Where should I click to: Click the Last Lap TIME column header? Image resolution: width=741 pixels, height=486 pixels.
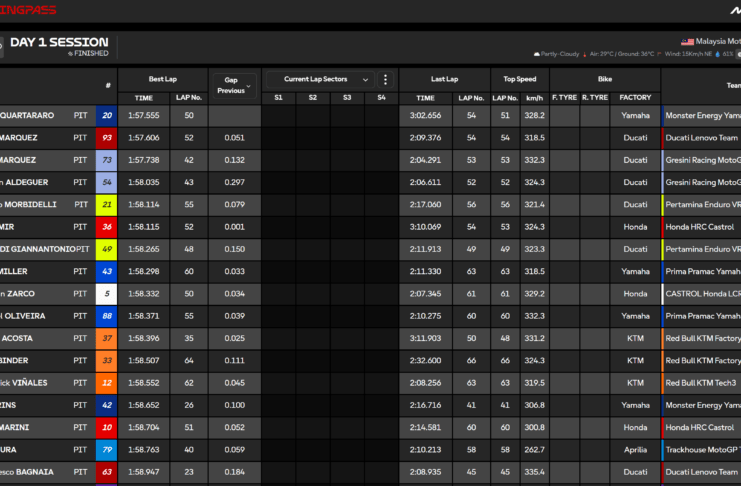426,98
